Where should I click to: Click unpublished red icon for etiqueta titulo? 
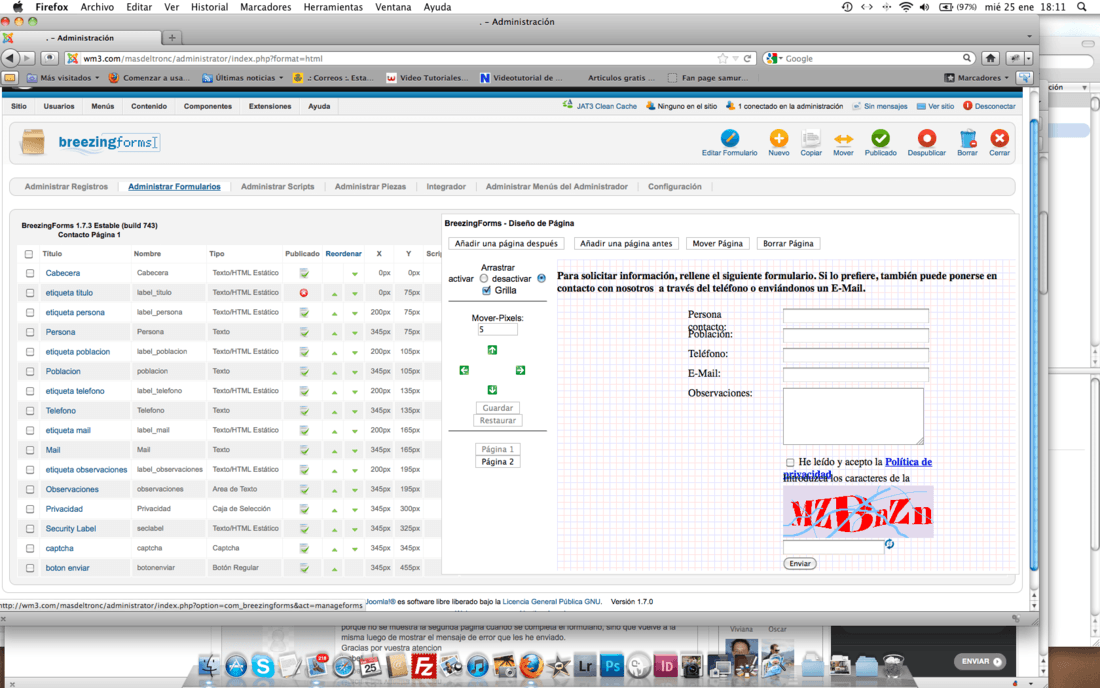tap(304, 292)
